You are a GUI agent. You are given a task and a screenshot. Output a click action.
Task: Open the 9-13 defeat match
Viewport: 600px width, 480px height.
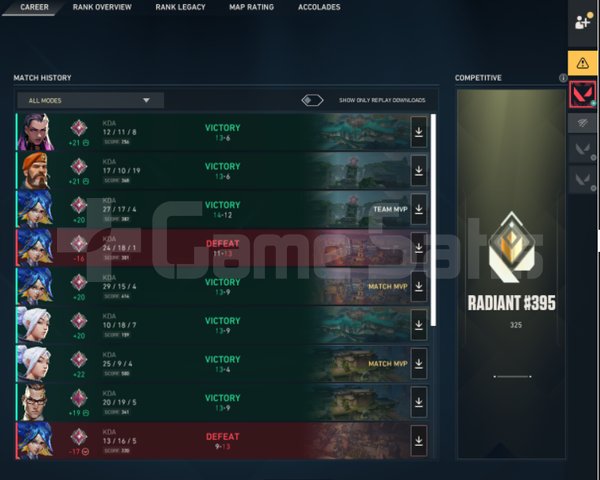click(222, 441)
